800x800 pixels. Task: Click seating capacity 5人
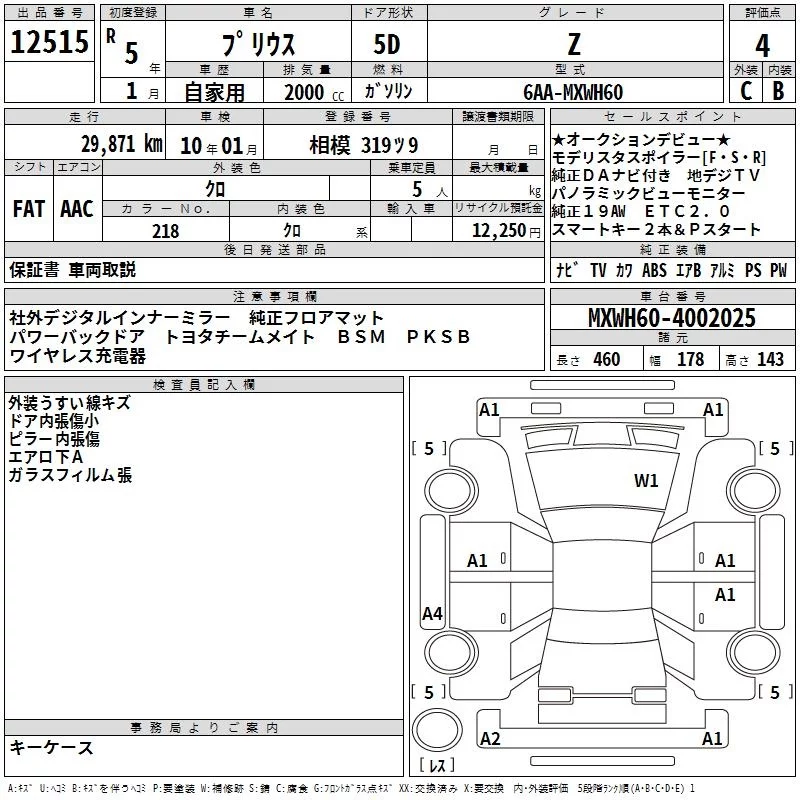430,190
